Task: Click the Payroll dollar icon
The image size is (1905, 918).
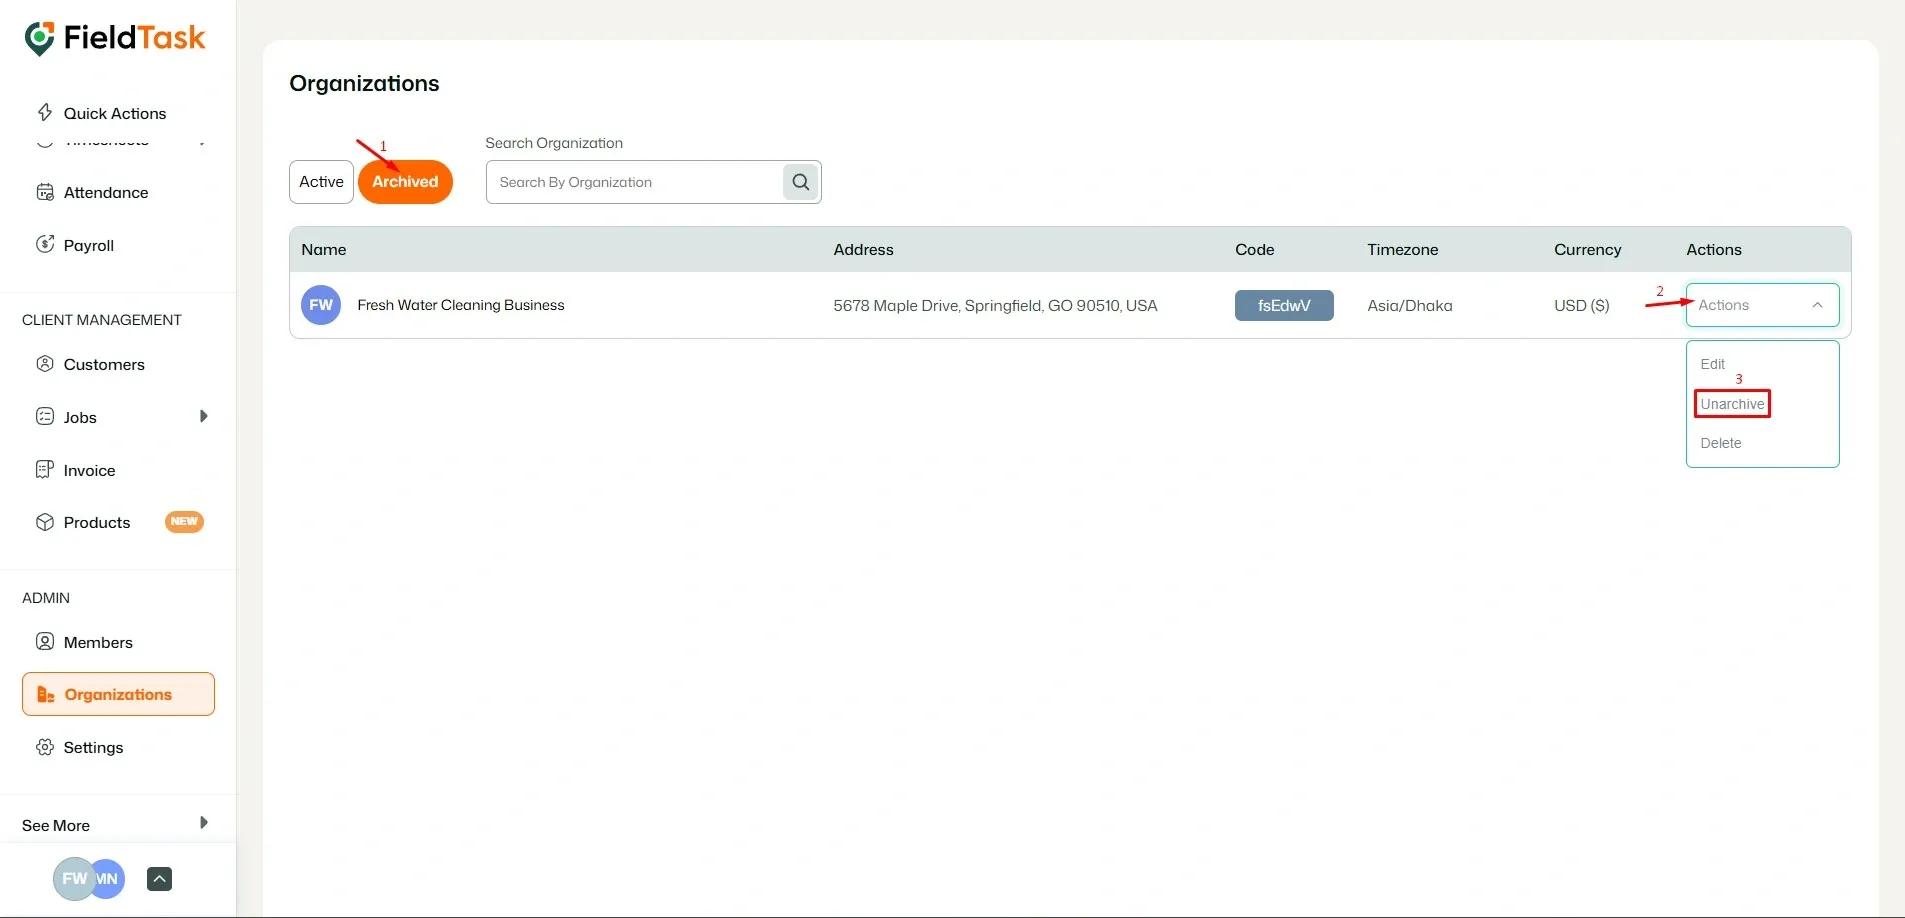Action: (45, 244)
